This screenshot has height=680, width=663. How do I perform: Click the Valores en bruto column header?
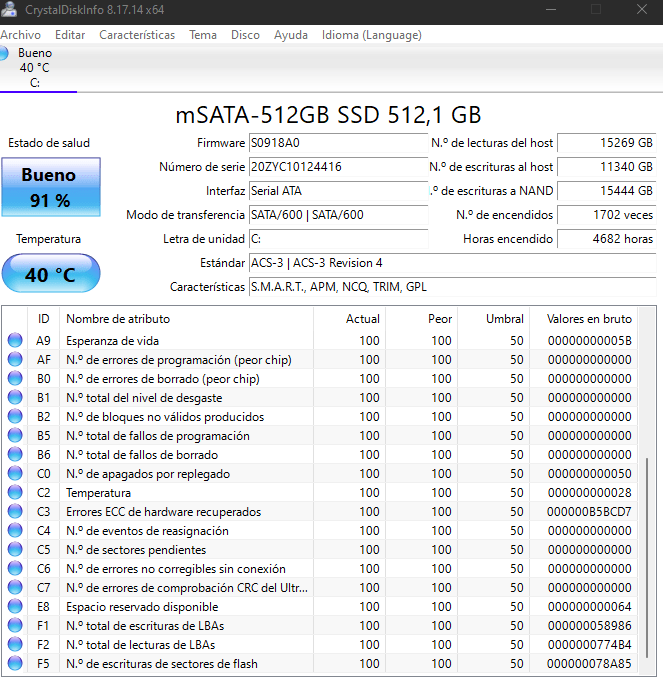[589, 319]
